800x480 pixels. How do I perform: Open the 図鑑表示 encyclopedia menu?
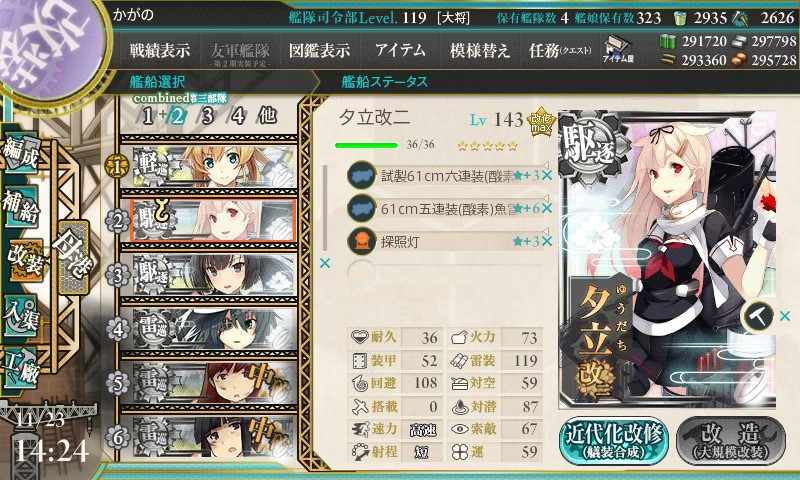[x=319, y=50]
